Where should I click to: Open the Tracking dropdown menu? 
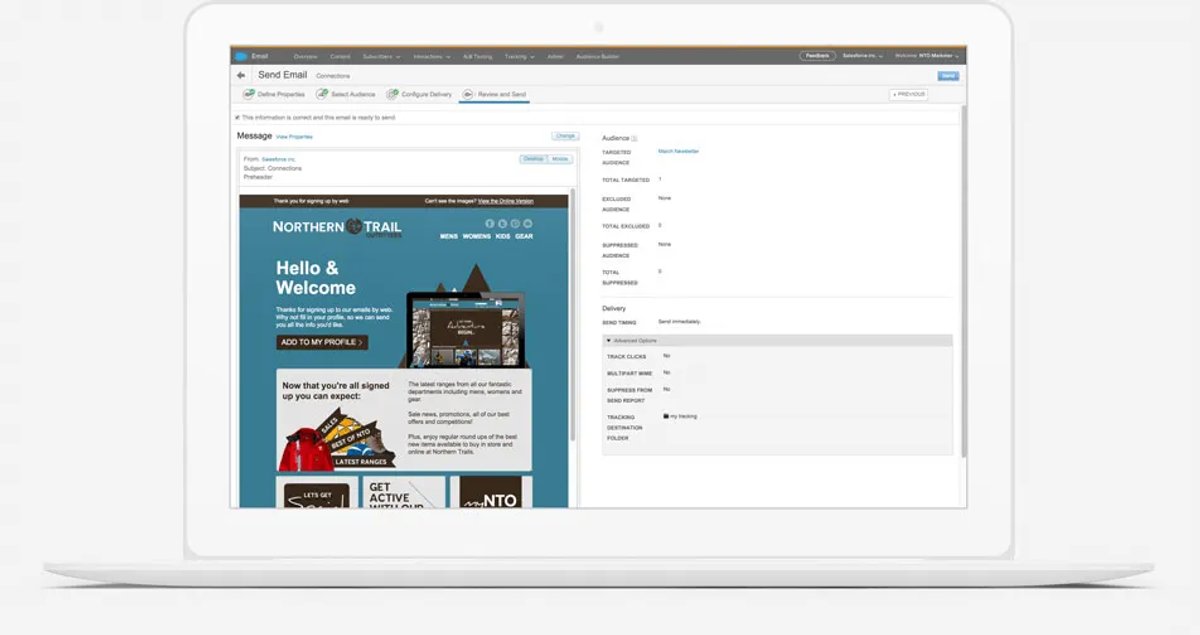pyautogui.click(x=519, y=56)
